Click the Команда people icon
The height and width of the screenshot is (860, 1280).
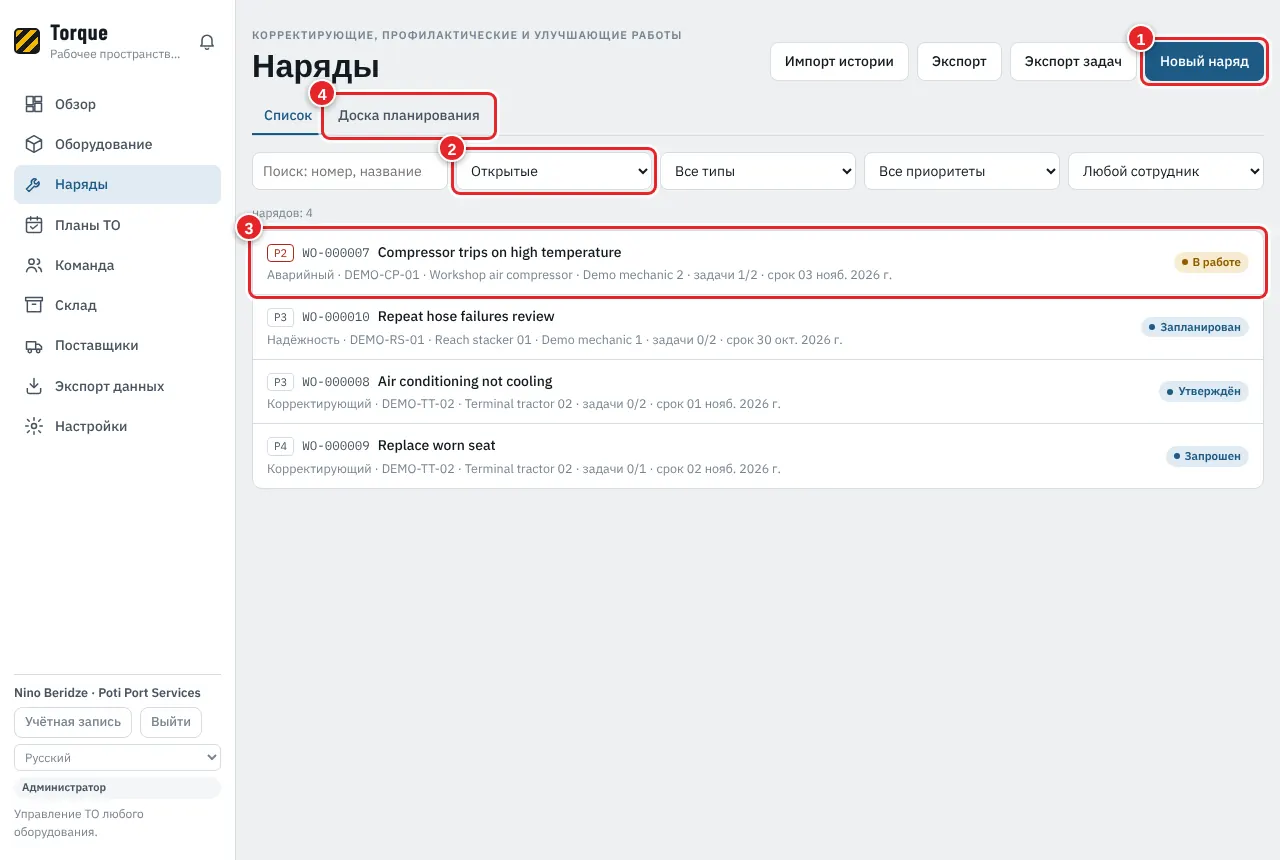coord(34,265)
